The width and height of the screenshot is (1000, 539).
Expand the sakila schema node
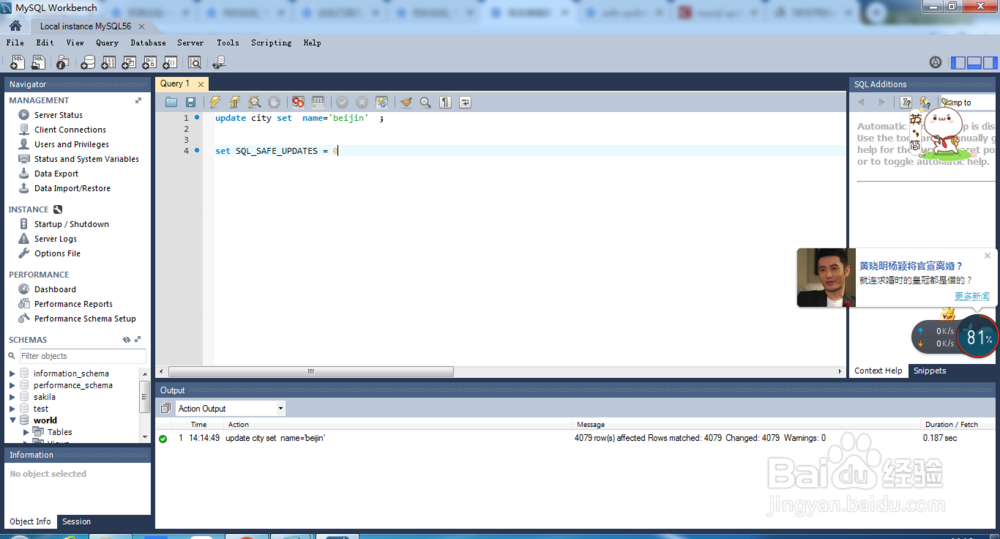(x=12, y=397)
